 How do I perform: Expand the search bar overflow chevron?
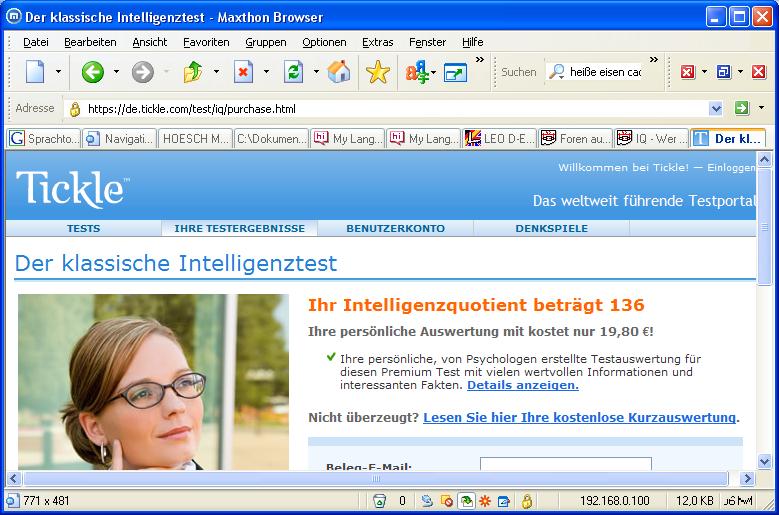(654, 60)
